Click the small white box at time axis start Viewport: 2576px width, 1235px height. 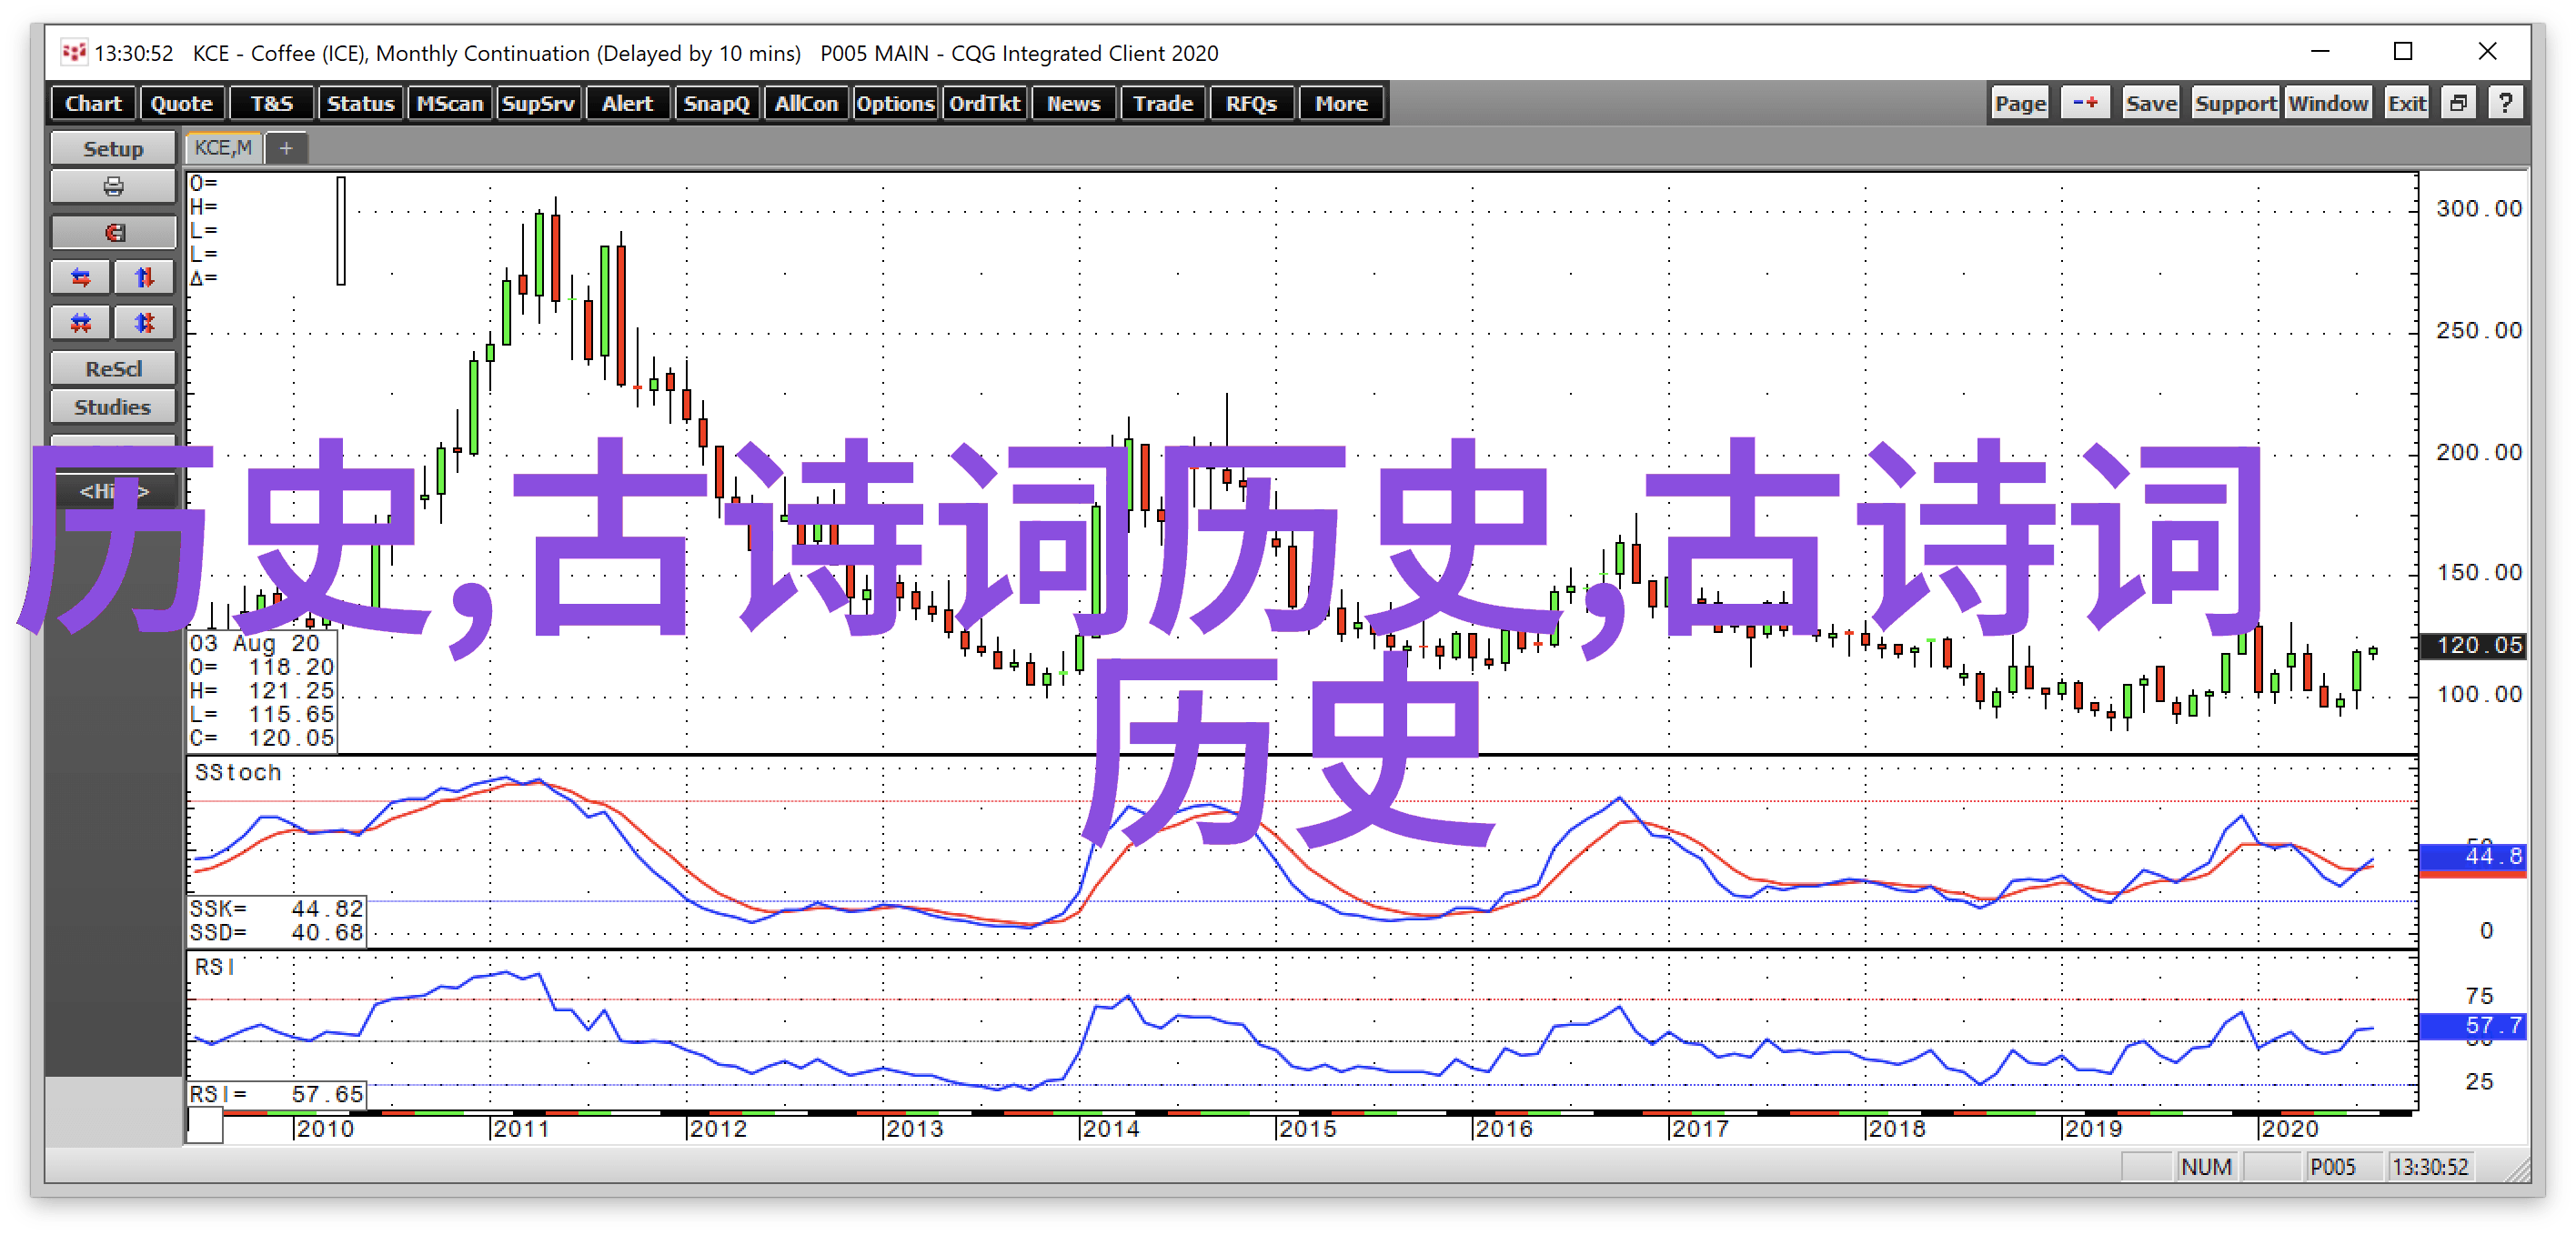pyautogui.click(x=205, y=1127)
